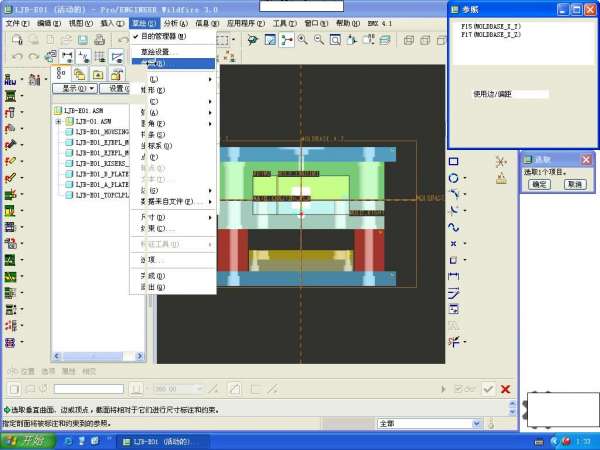Select the Arc sketch tool
Image resolution: width=600 pixels, height=450 pixels.
pos(453,194)
